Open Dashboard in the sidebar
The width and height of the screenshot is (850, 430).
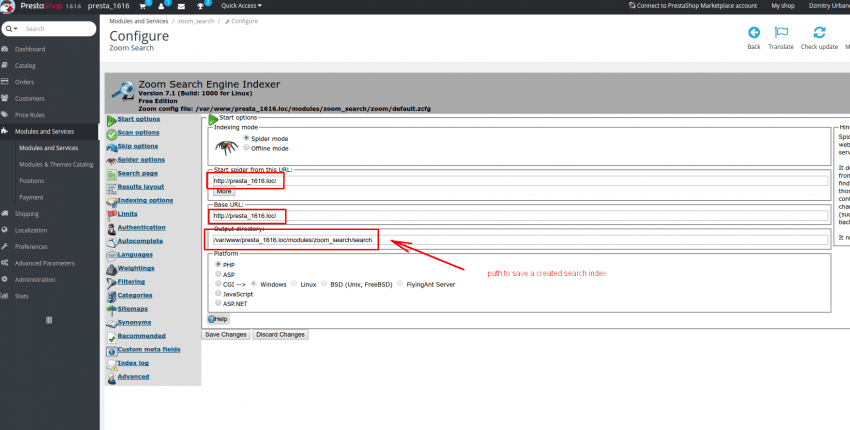pos(30,49)
